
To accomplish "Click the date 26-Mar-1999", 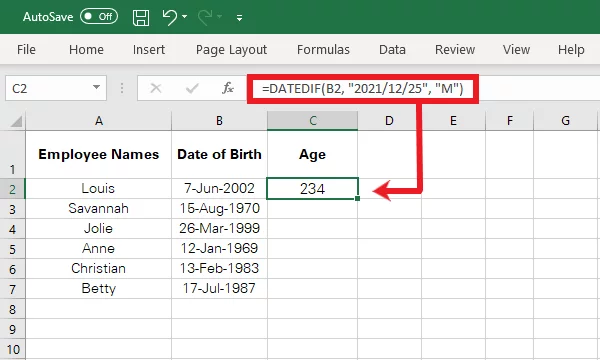I will [x=219, y=228].
